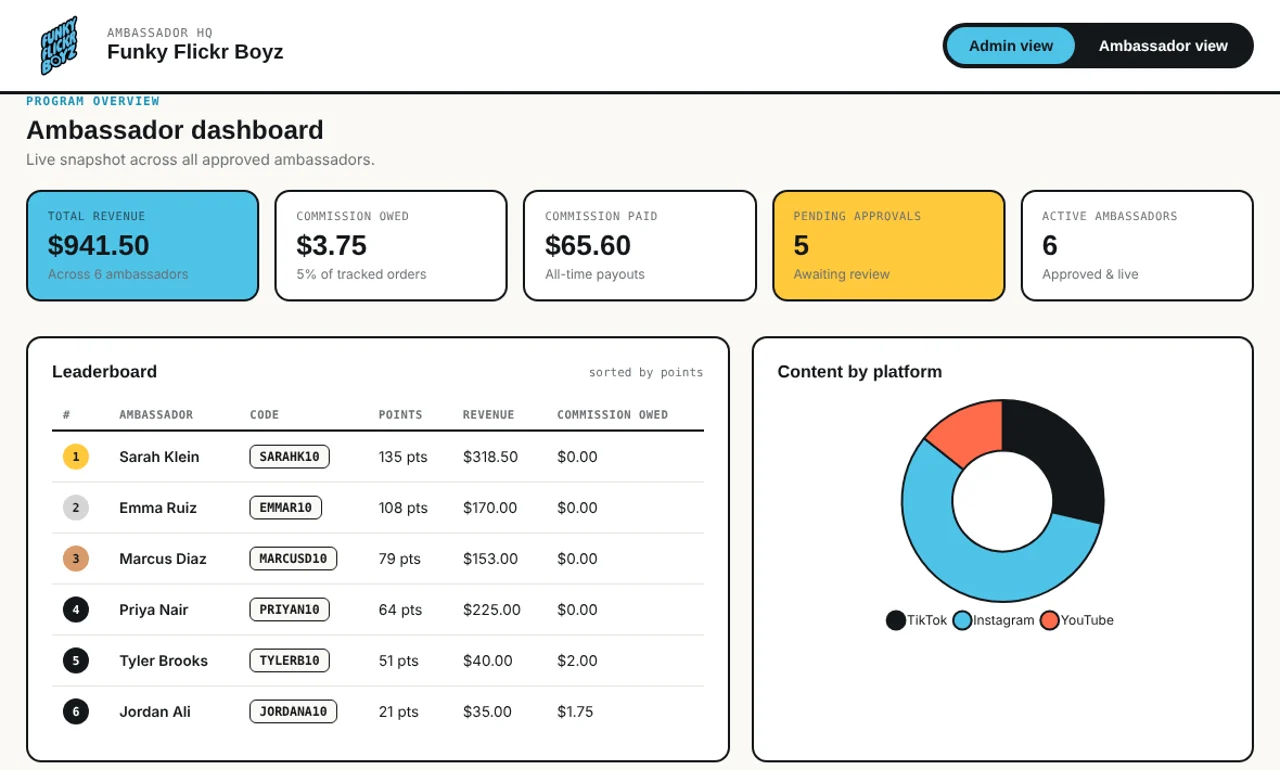Image resolution: width=1280 pixels, height=770 pixels.
Task: Click the Commission Owed column header
Action: click(612, 415)
